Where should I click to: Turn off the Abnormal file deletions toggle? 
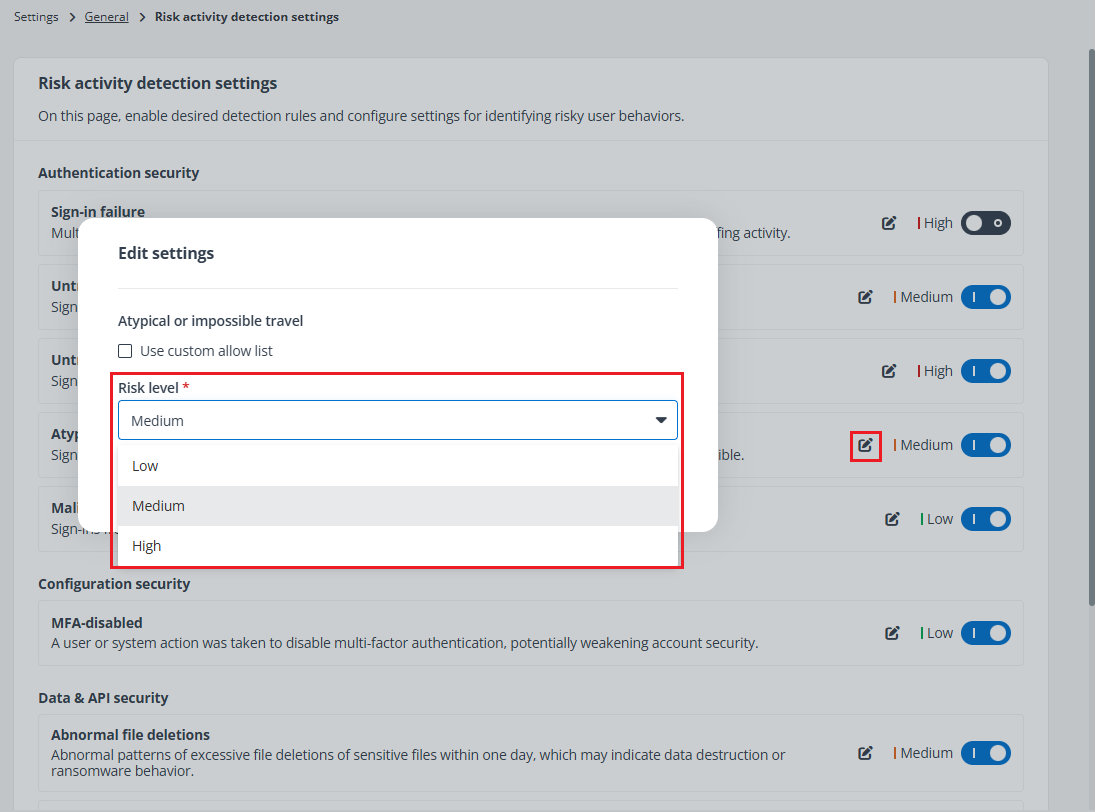coord(985,753)
